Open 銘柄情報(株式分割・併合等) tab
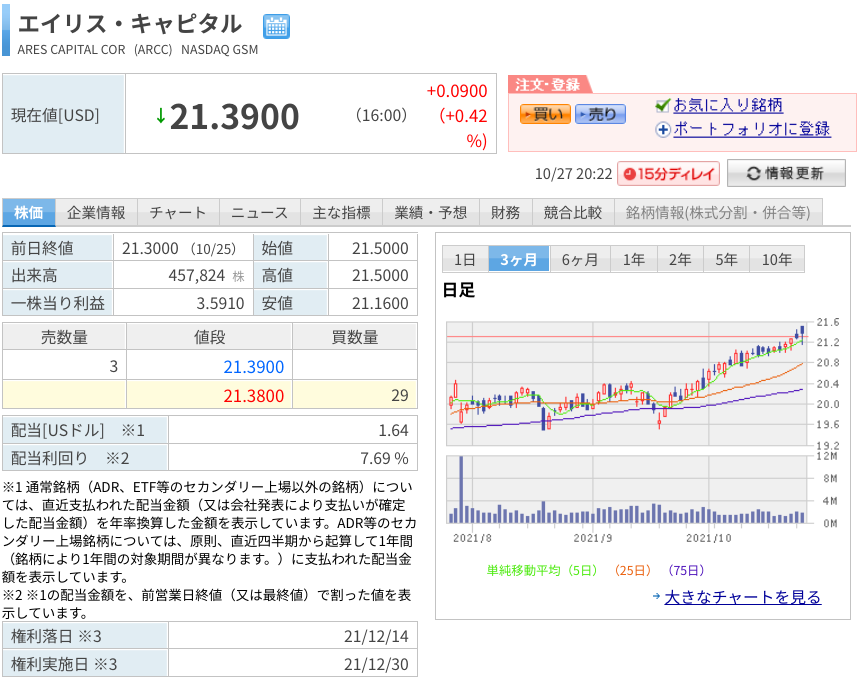 tap(718, 213)
